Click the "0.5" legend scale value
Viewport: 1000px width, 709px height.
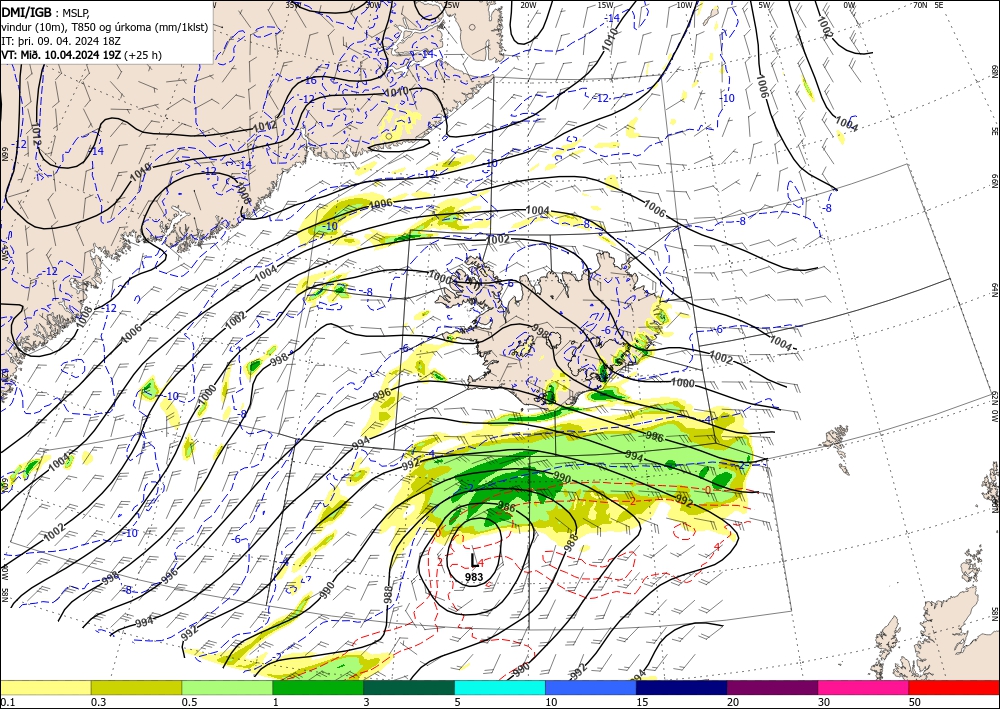(x=189, y=702)
